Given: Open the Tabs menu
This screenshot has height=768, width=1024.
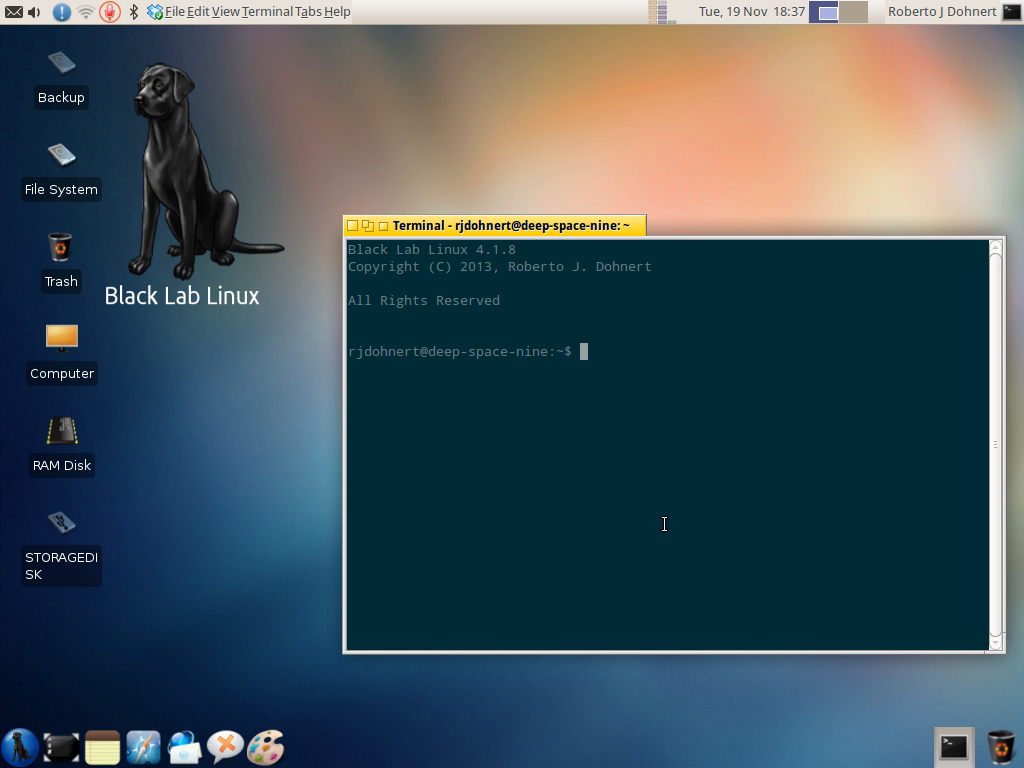Looking at the screenshot, I should click(308, 12).
